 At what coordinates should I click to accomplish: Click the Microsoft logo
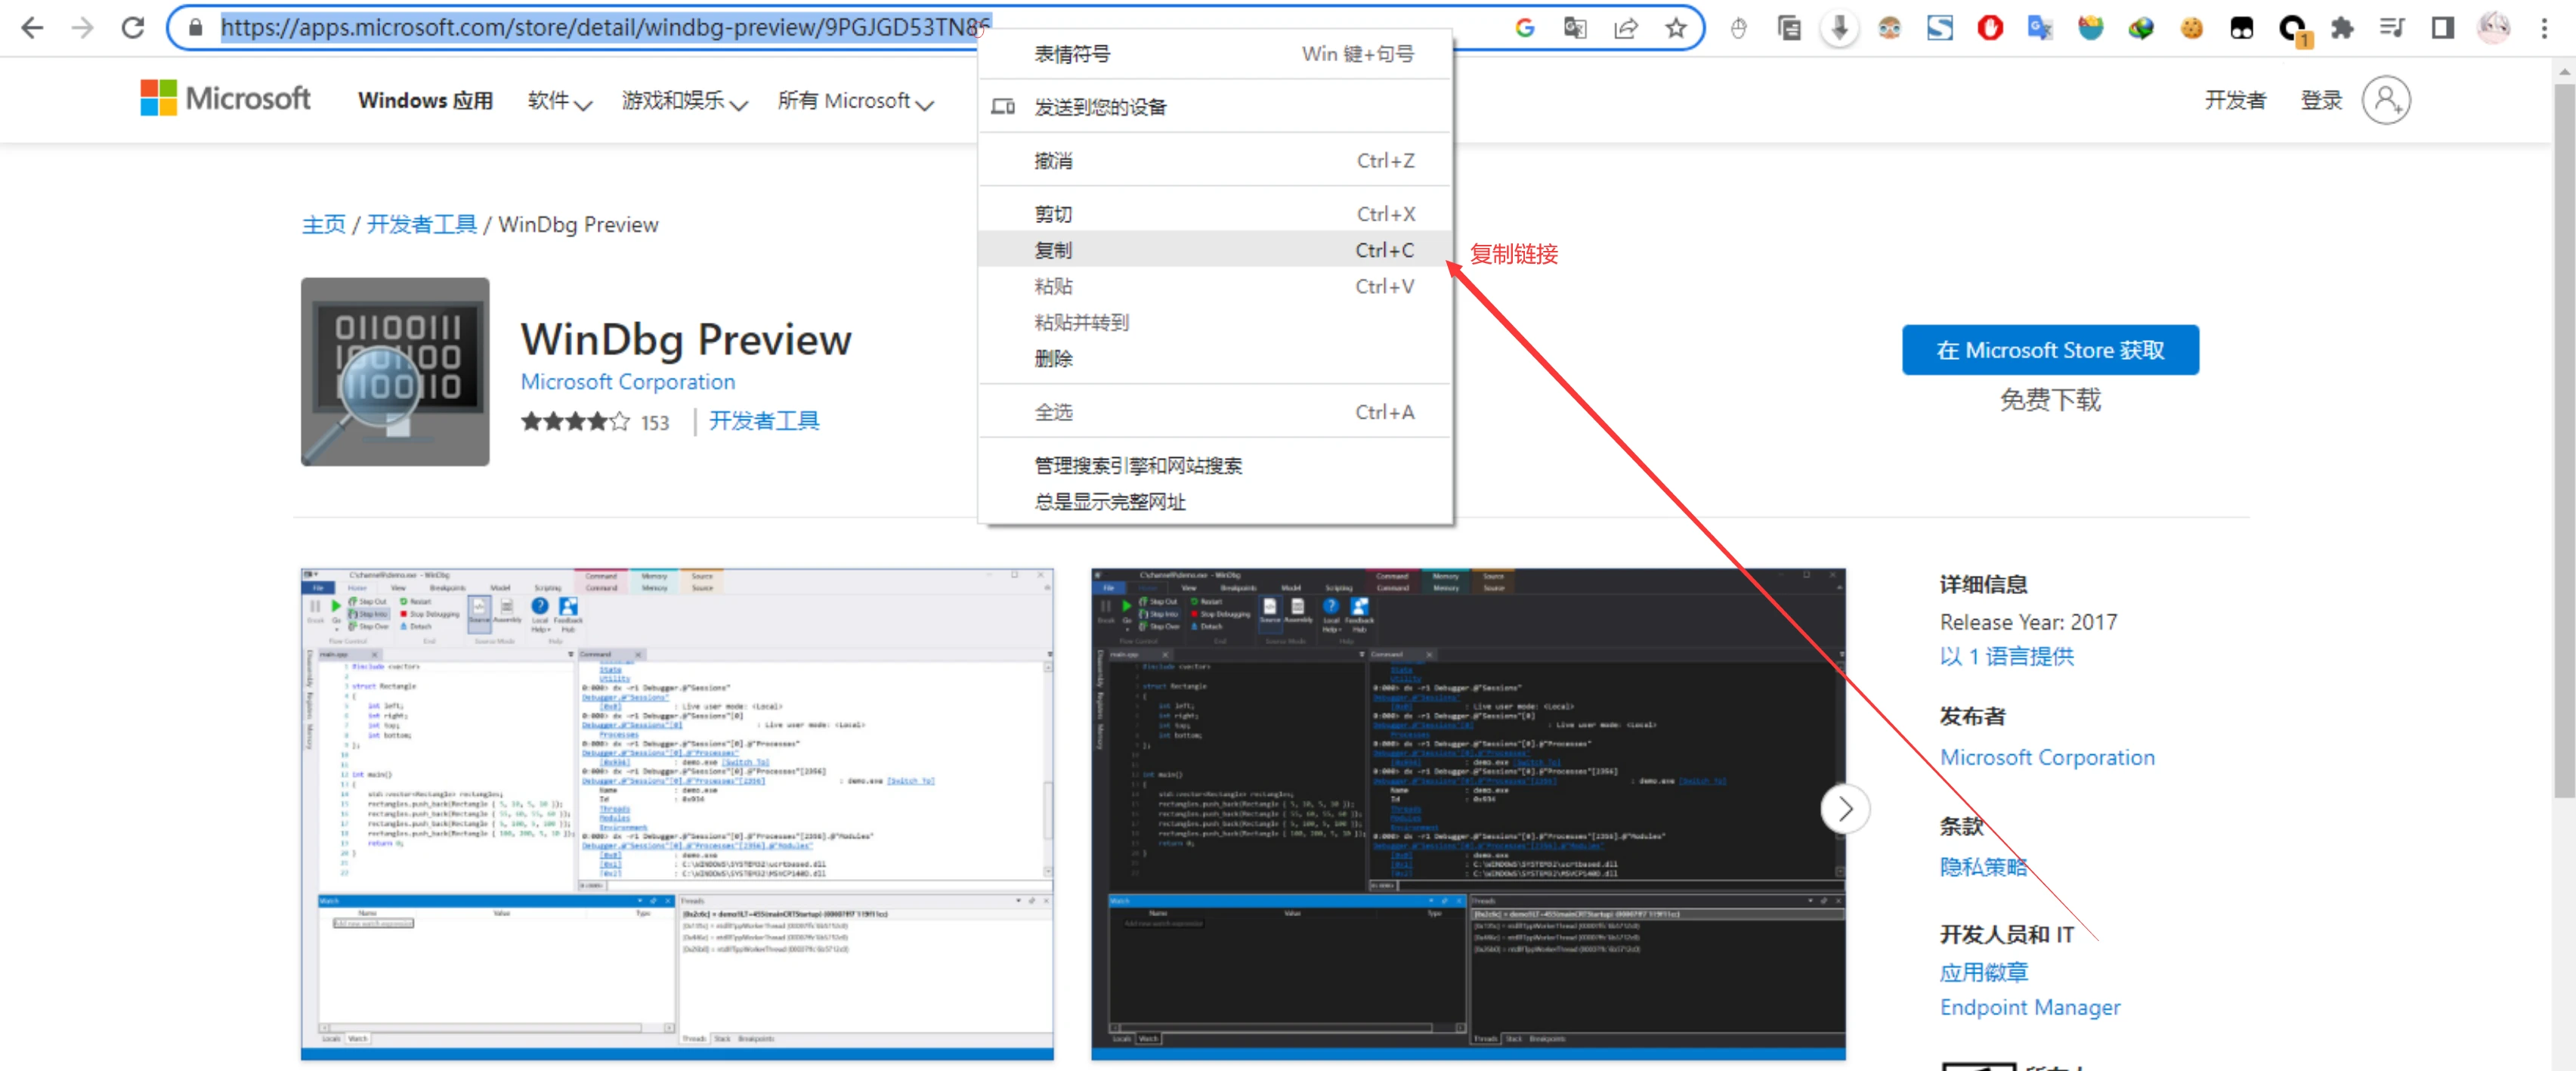tap(225, 99)
